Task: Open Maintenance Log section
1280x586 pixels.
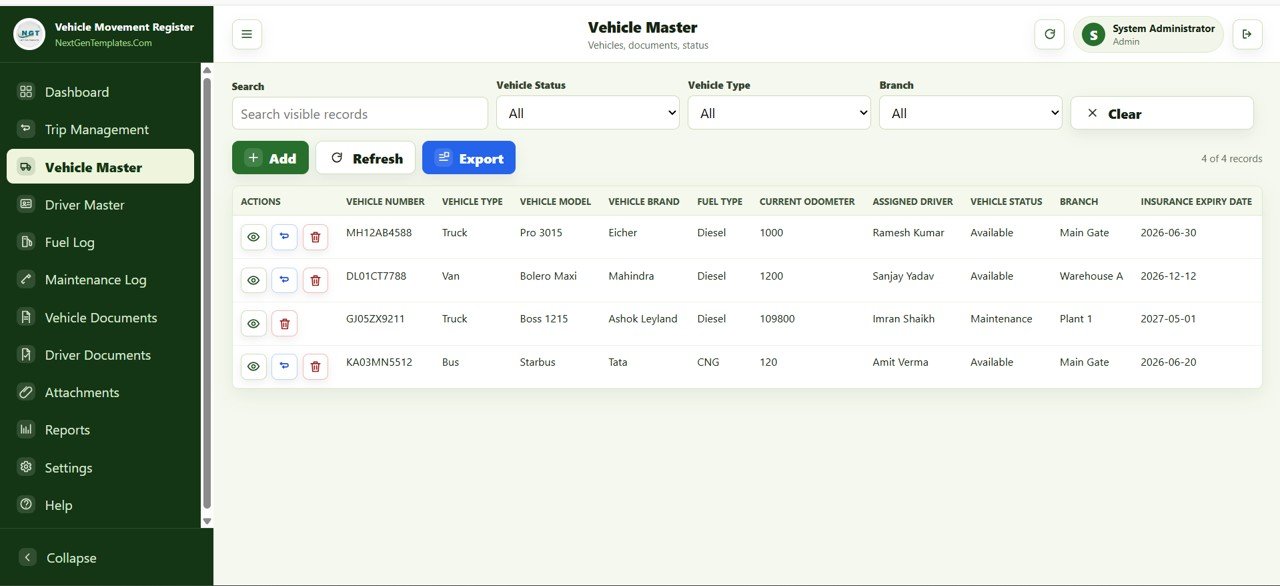Action: coord(100,279)
